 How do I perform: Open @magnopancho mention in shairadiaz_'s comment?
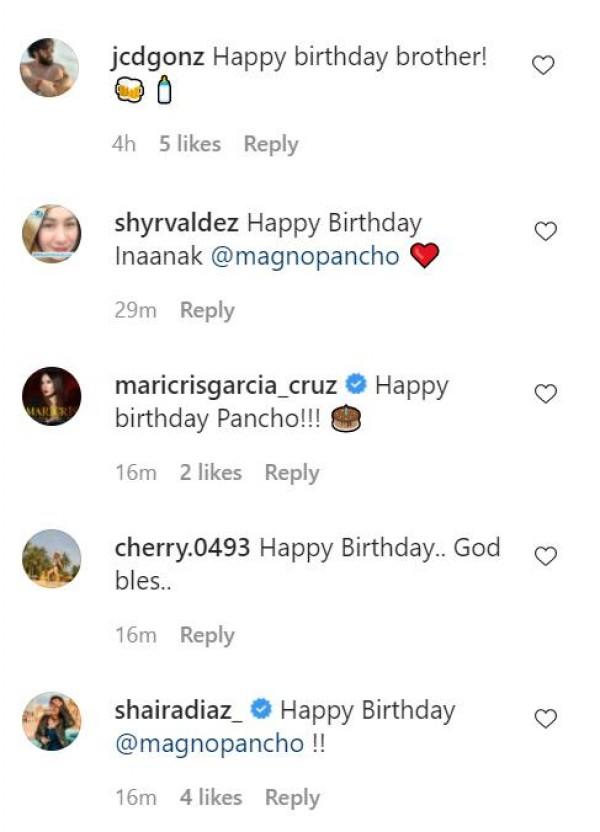pyautogui.click(x=210, y=745)
